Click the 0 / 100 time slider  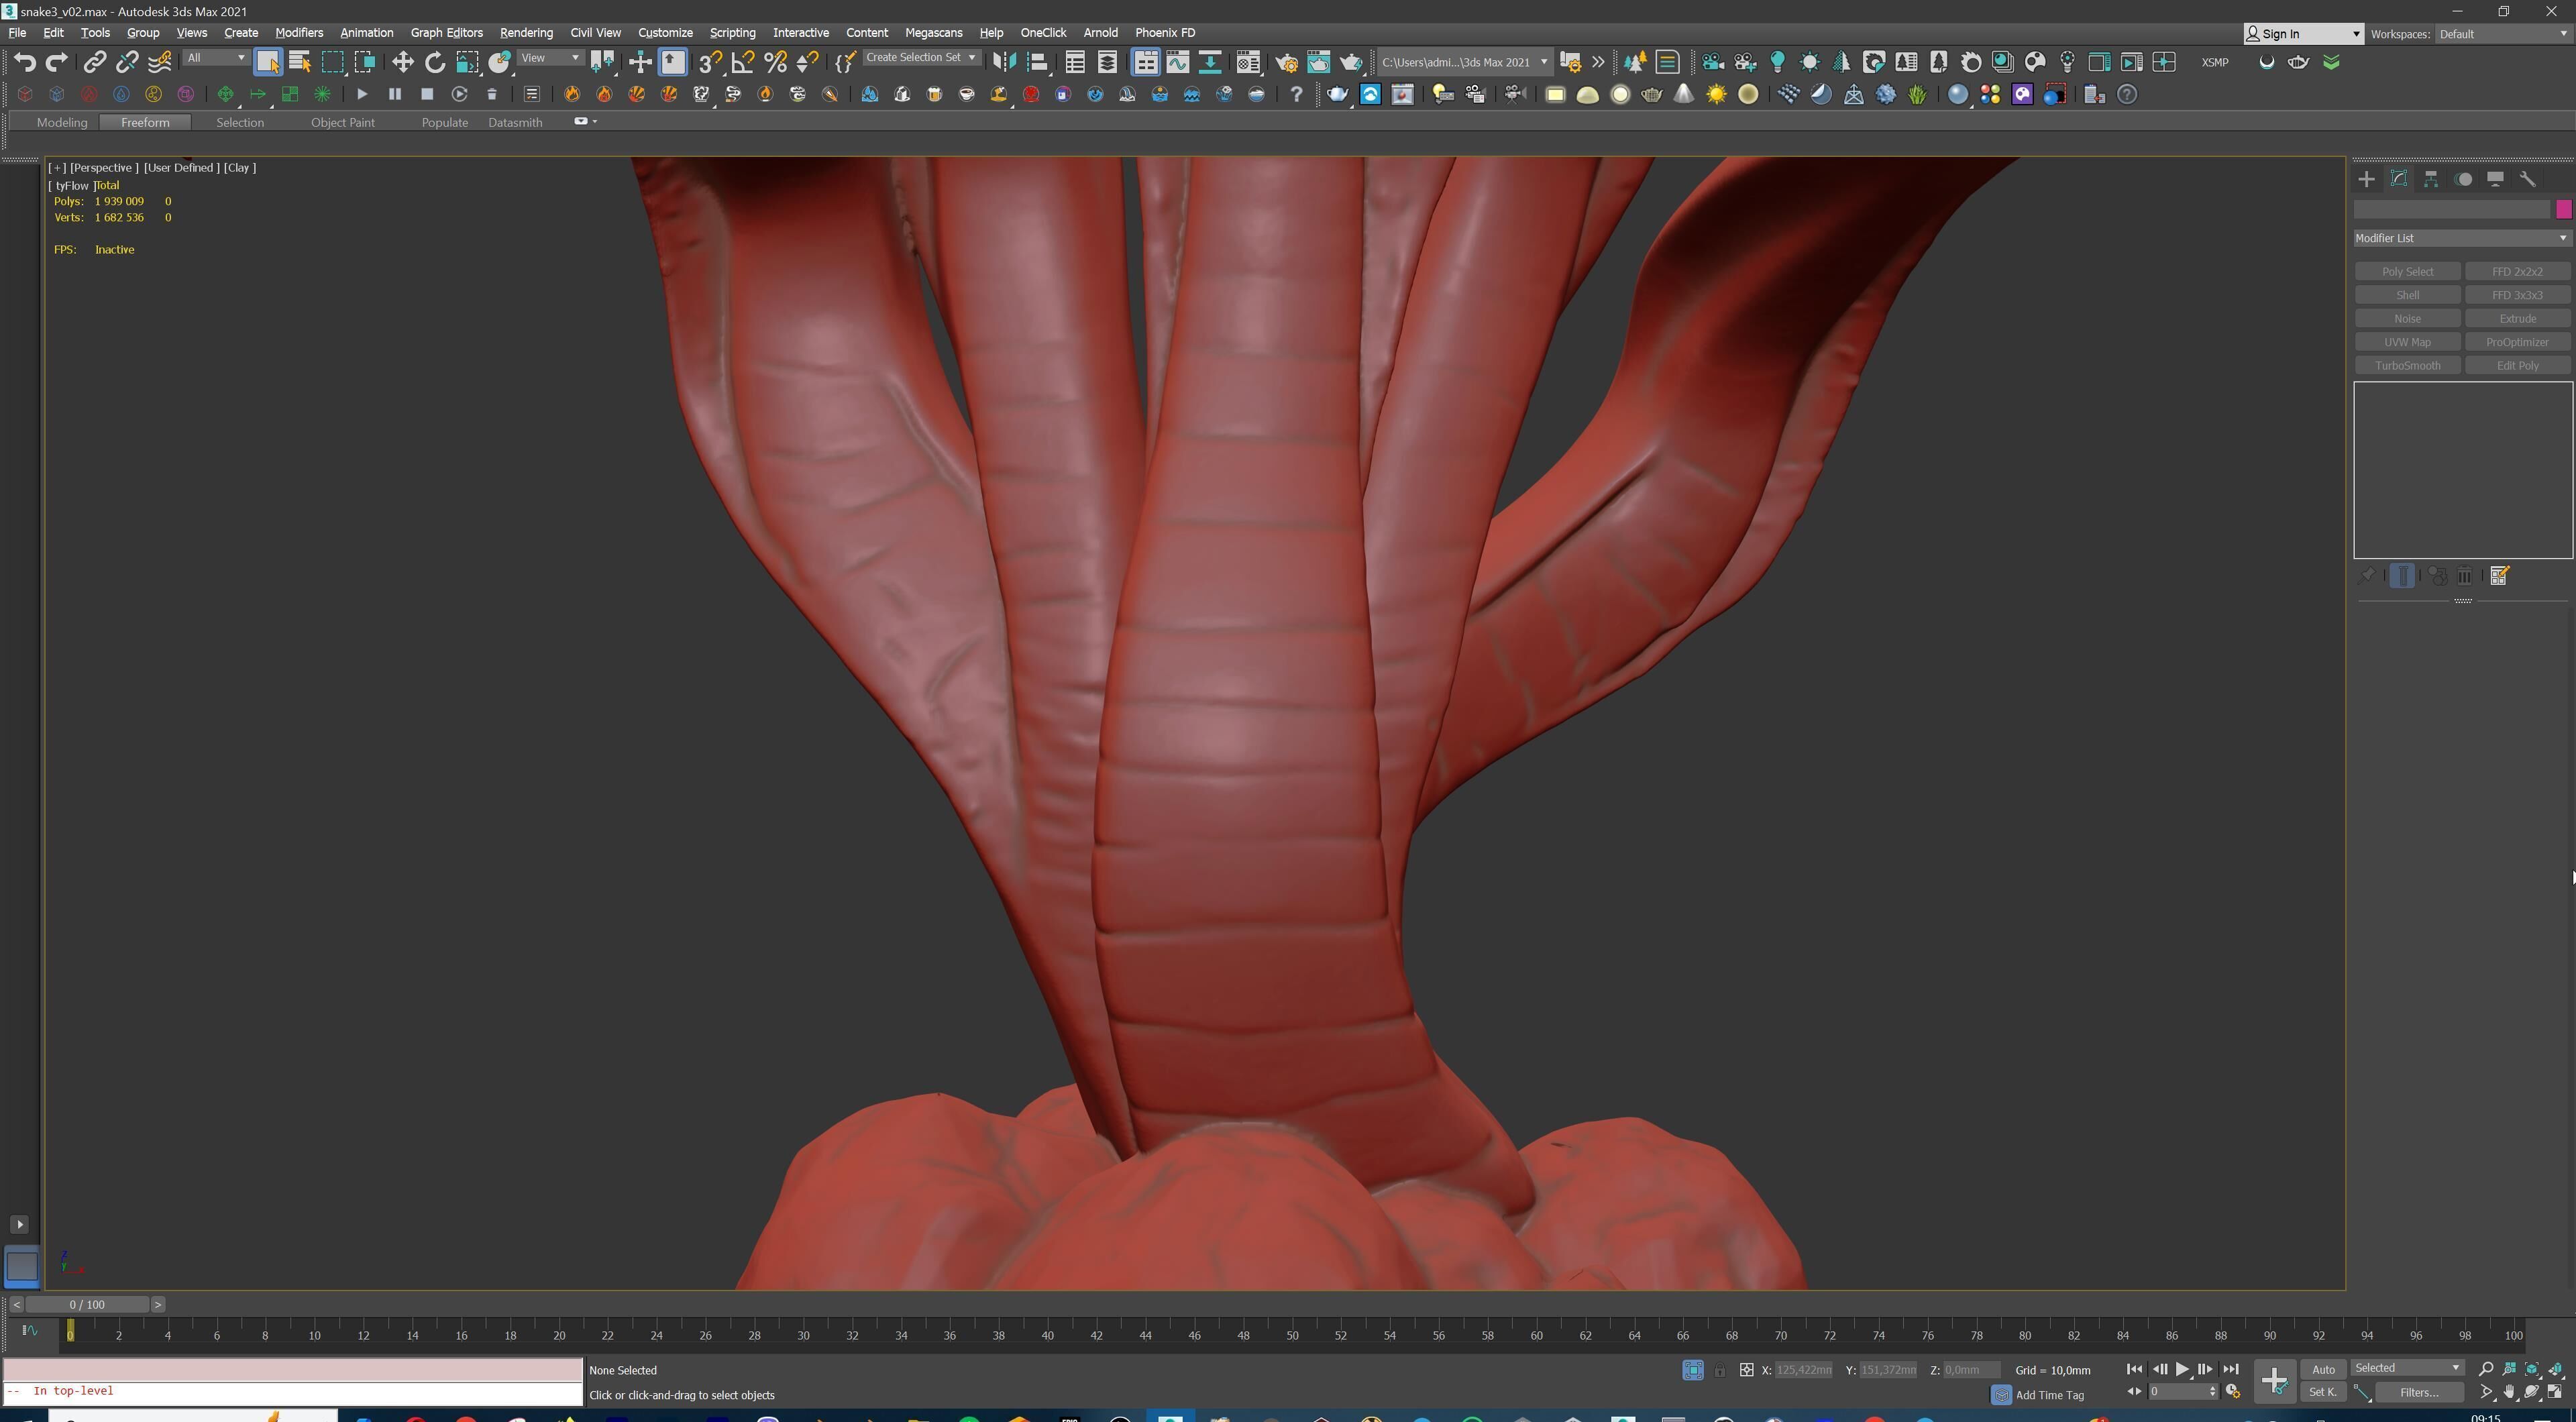coord(88,1305)
